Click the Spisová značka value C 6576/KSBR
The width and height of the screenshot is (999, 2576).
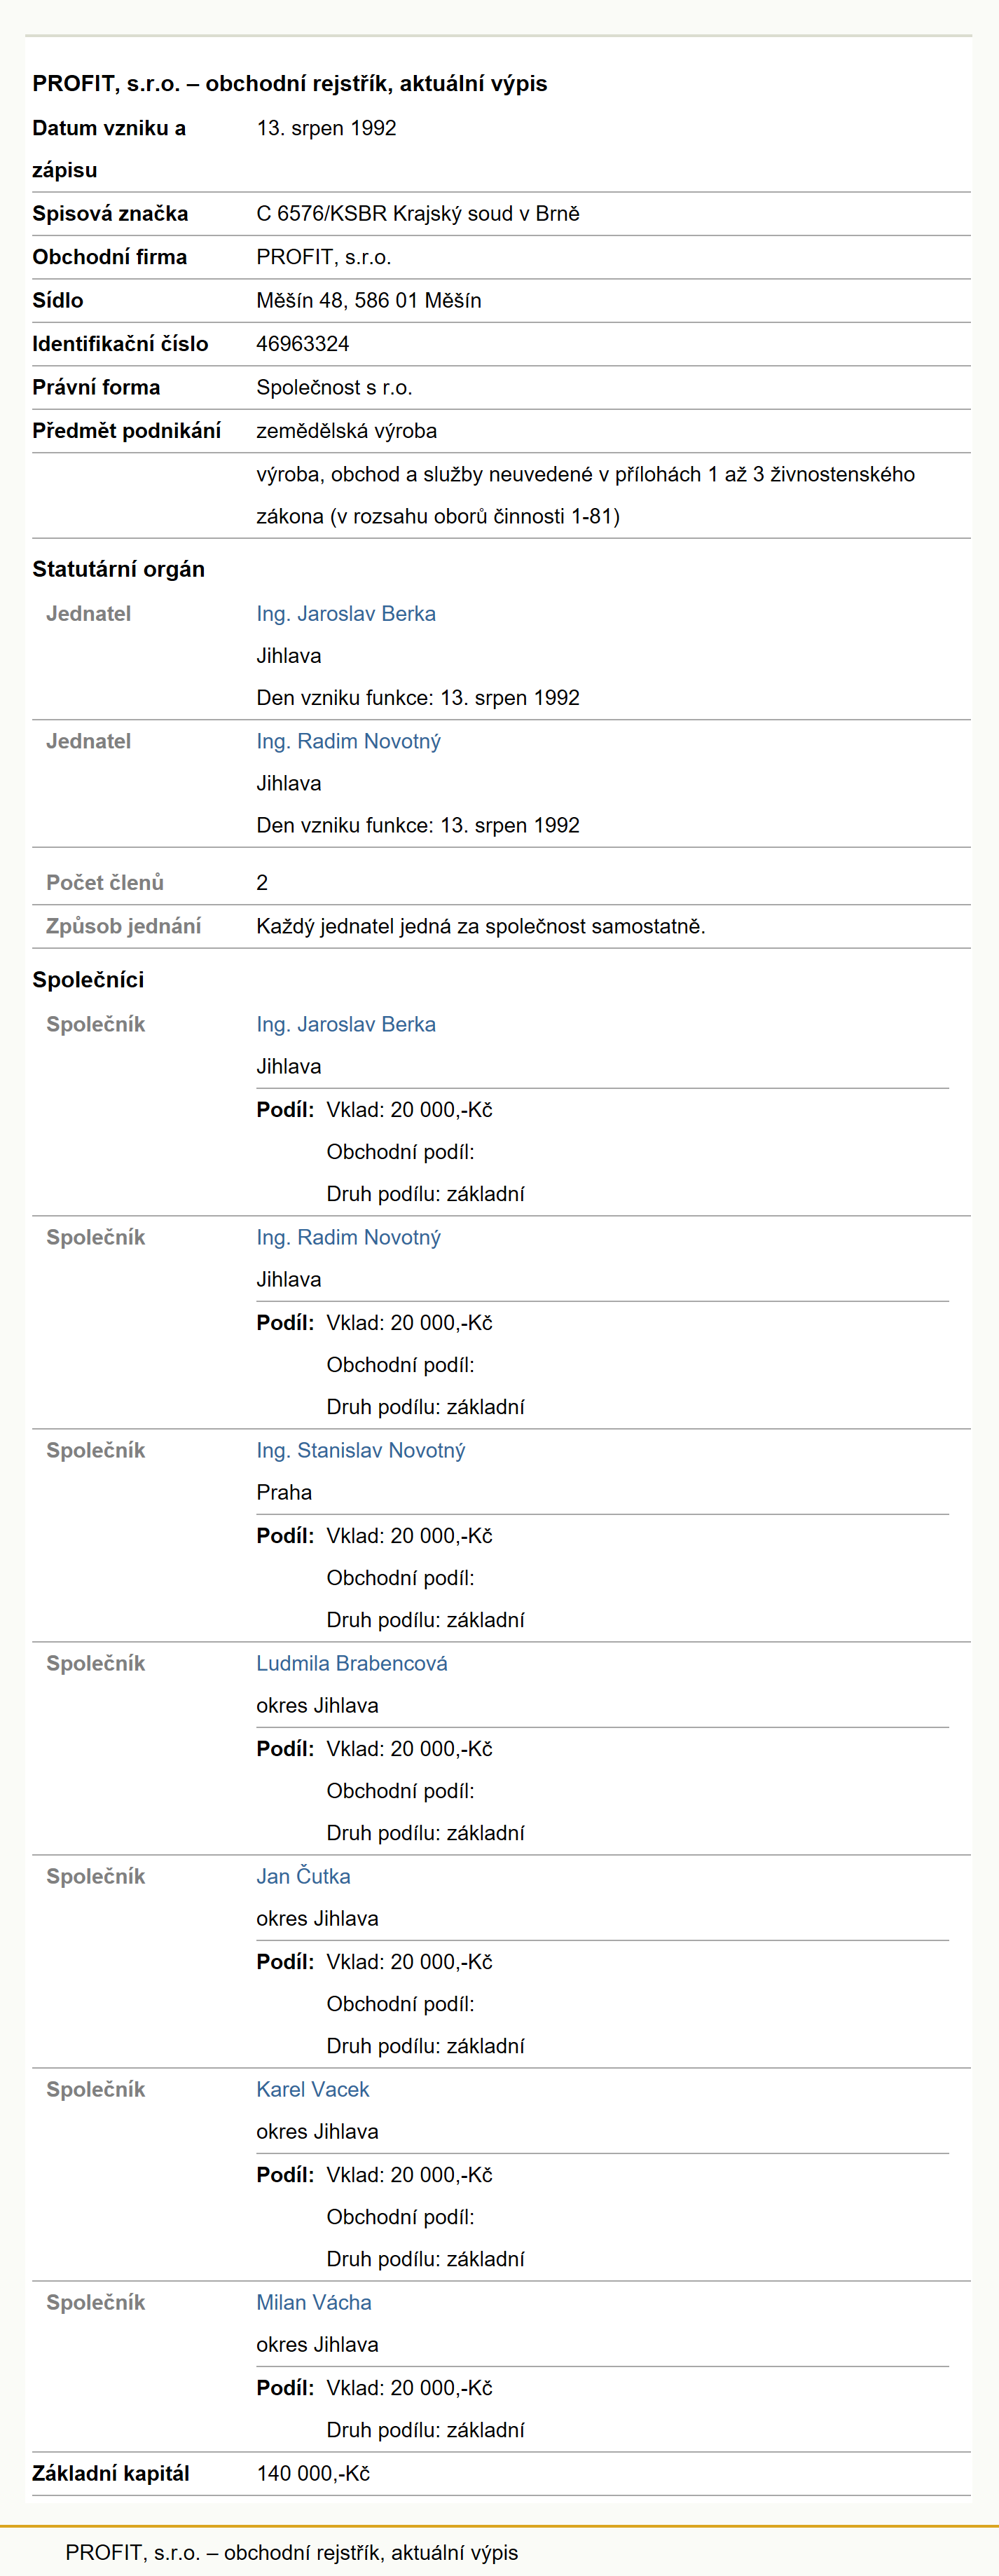pos(418,213)
